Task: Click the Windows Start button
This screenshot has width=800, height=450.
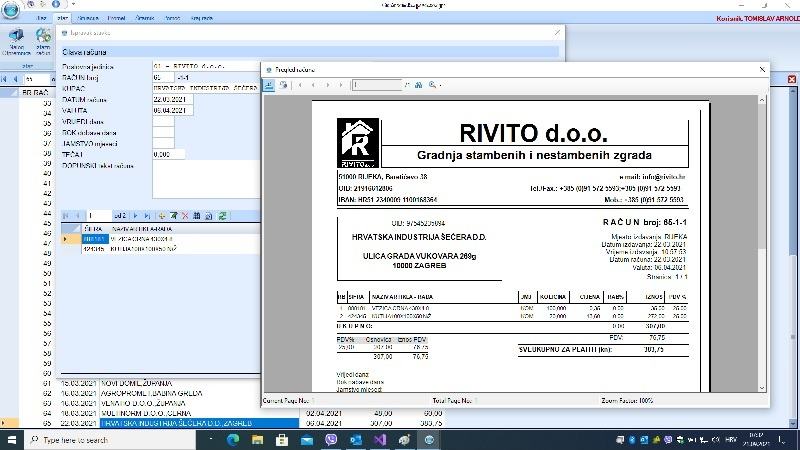Action: (11, 440)
